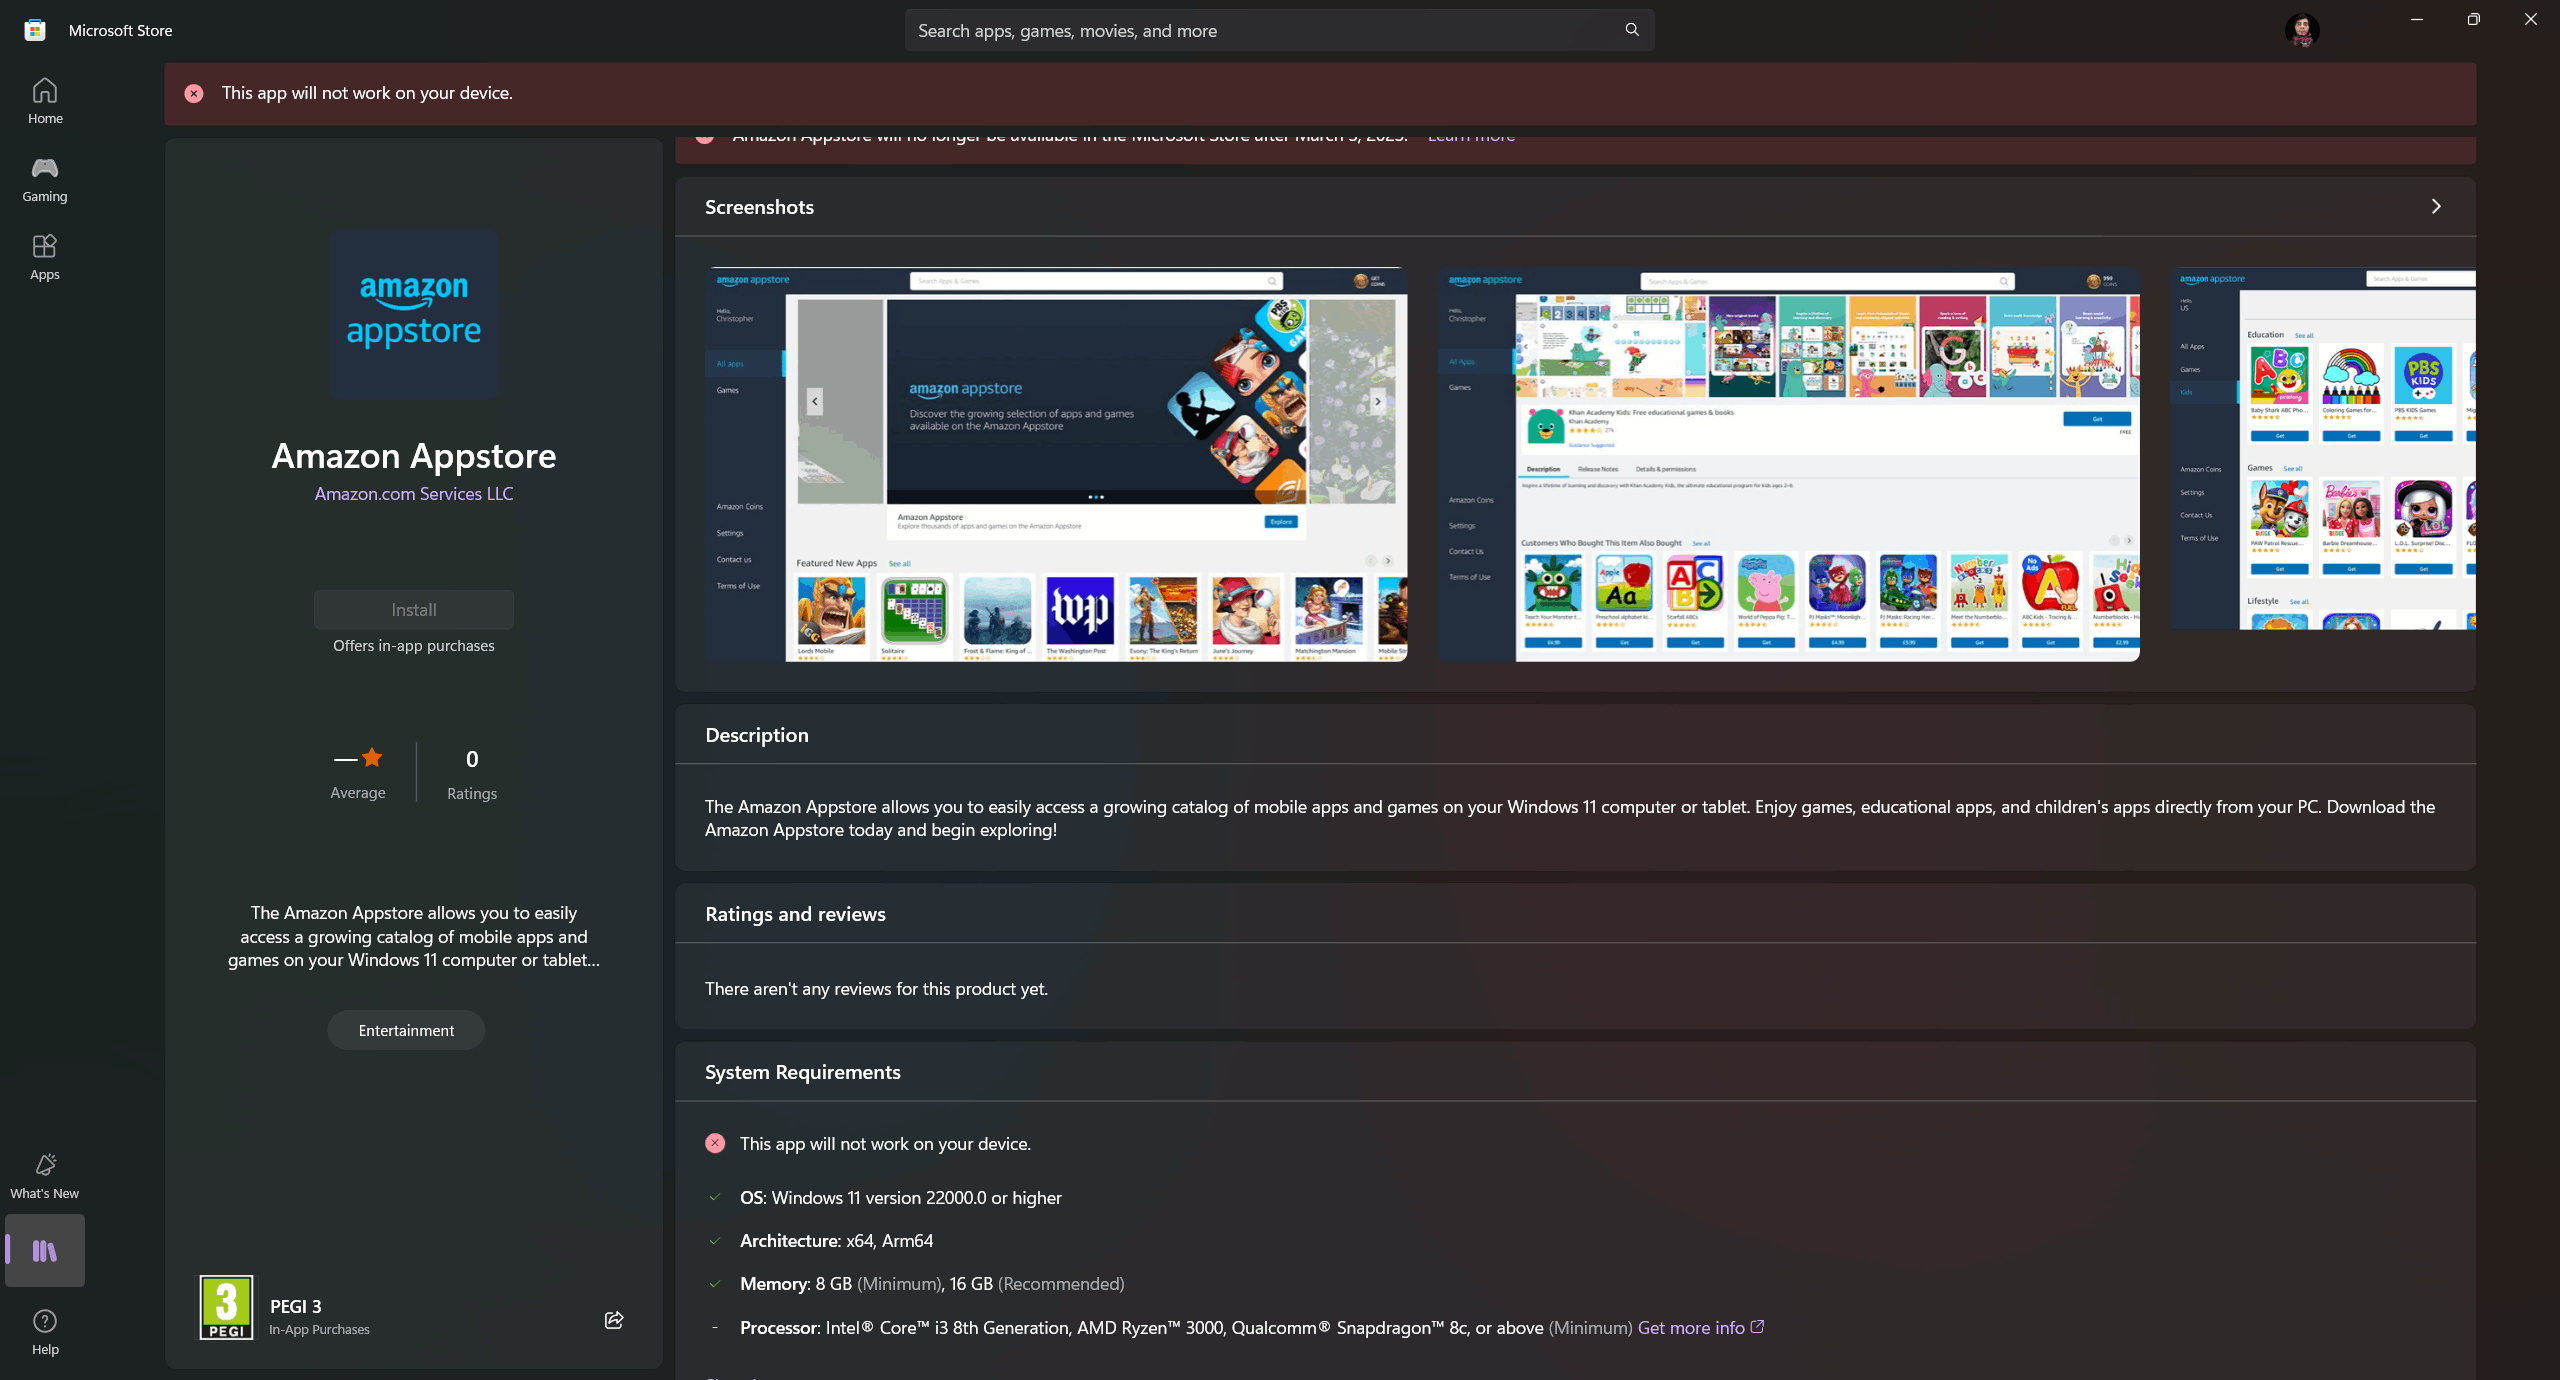Viewport: 2560px width, 1380px height.
Task: Click the System Requirements heading
Action: point(802,1072)
